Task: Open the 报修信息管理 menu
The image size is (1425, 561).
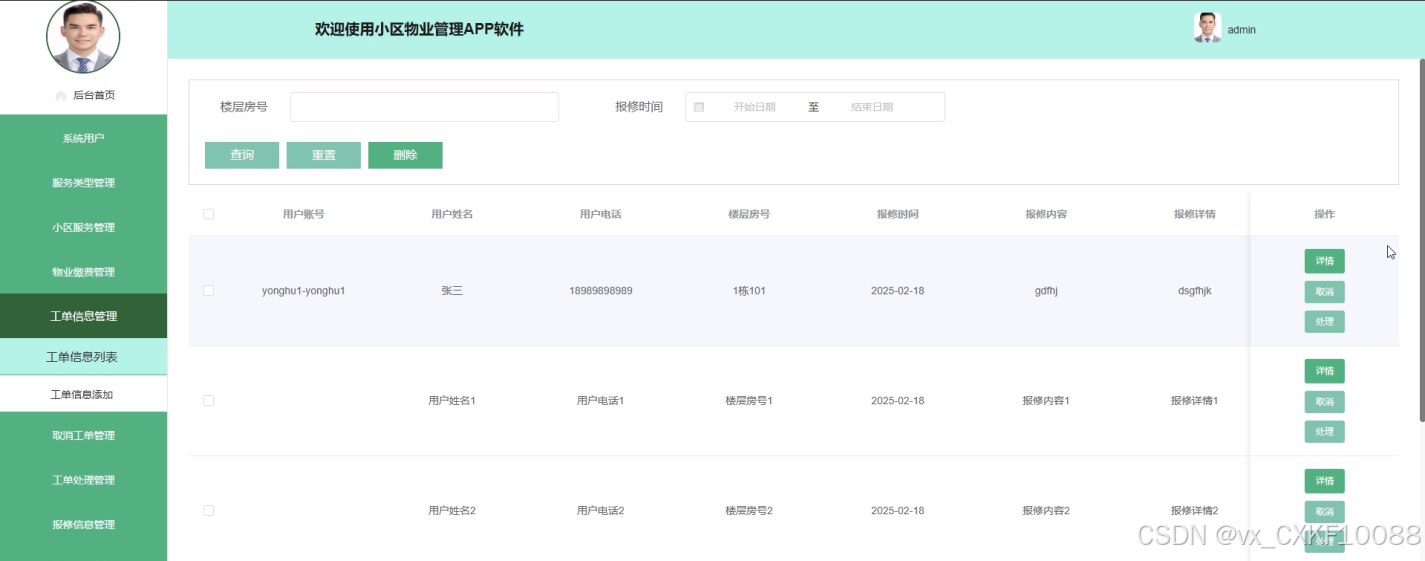Action: 83,524
